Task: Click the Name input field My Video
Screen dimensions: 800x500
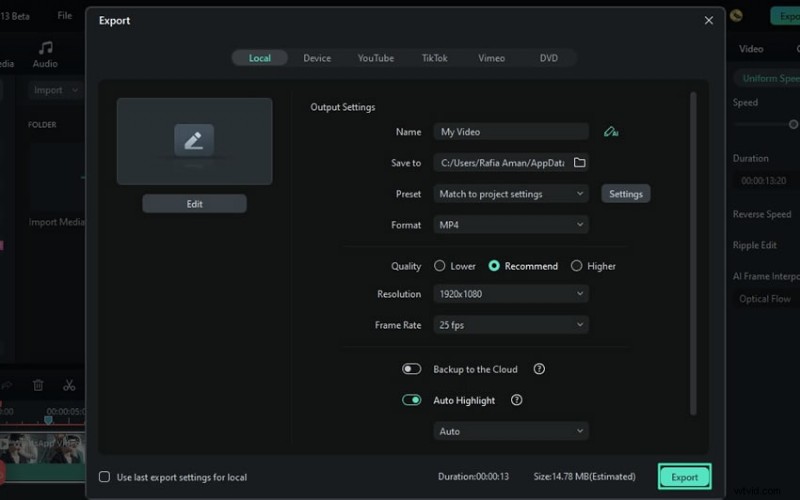Action: click(x=511, y=132)
